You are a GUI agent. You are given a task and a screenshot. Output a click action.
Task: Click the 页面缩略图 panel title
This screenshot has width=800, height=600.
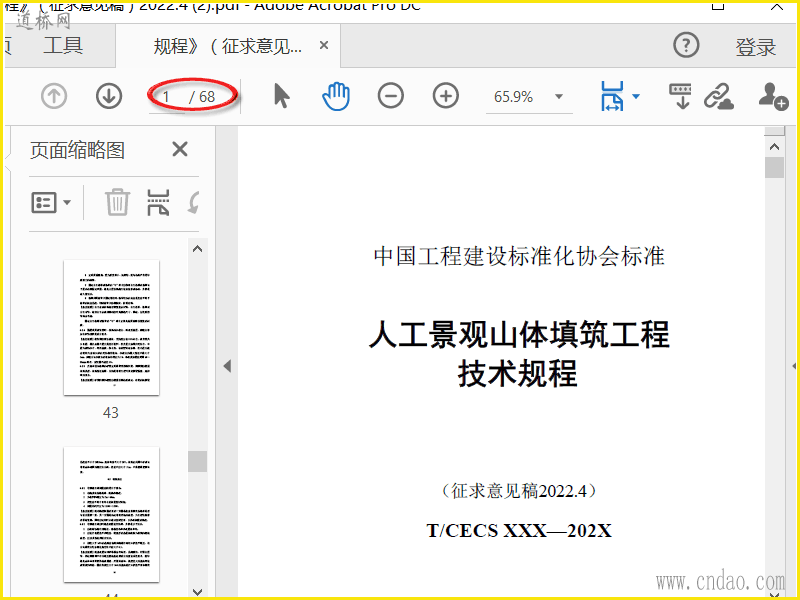[x=78, y=150]
